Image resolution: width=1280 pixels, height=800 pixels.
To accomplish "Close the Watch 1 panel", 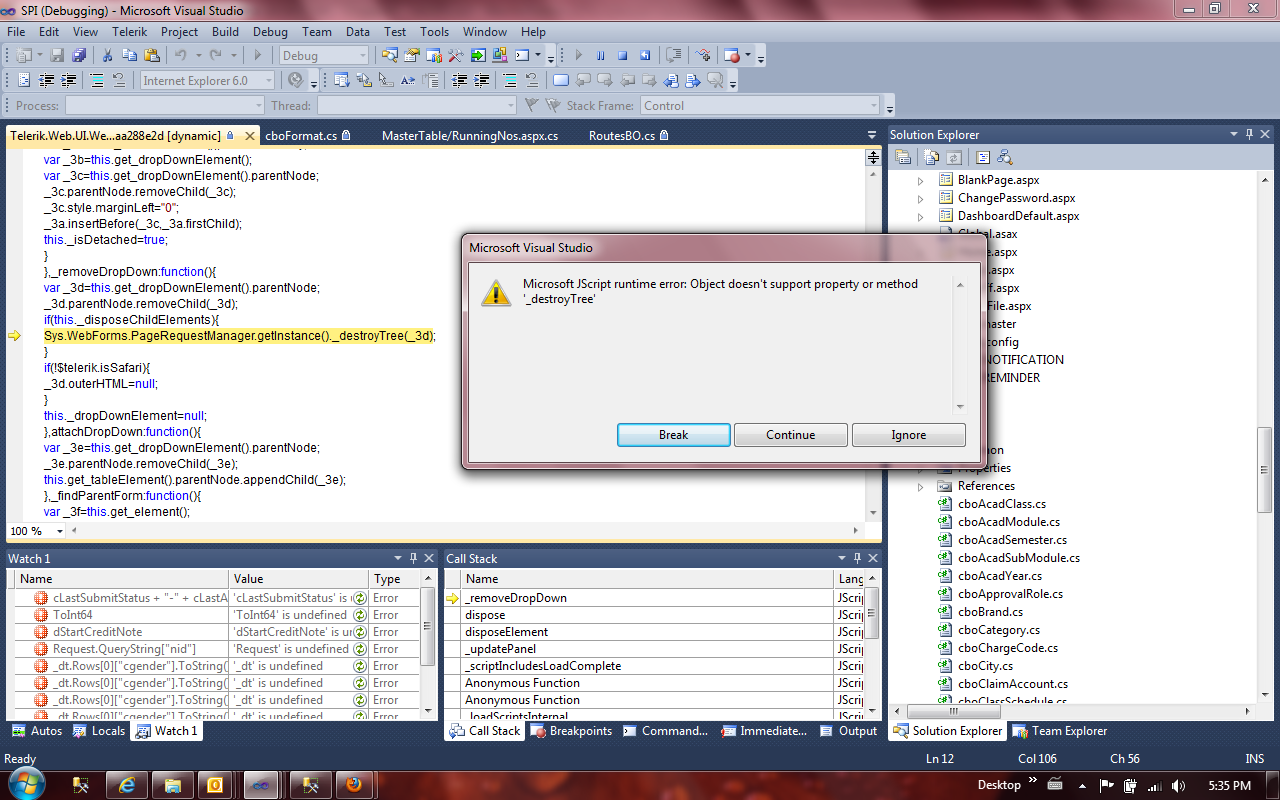I will point(429,558).
